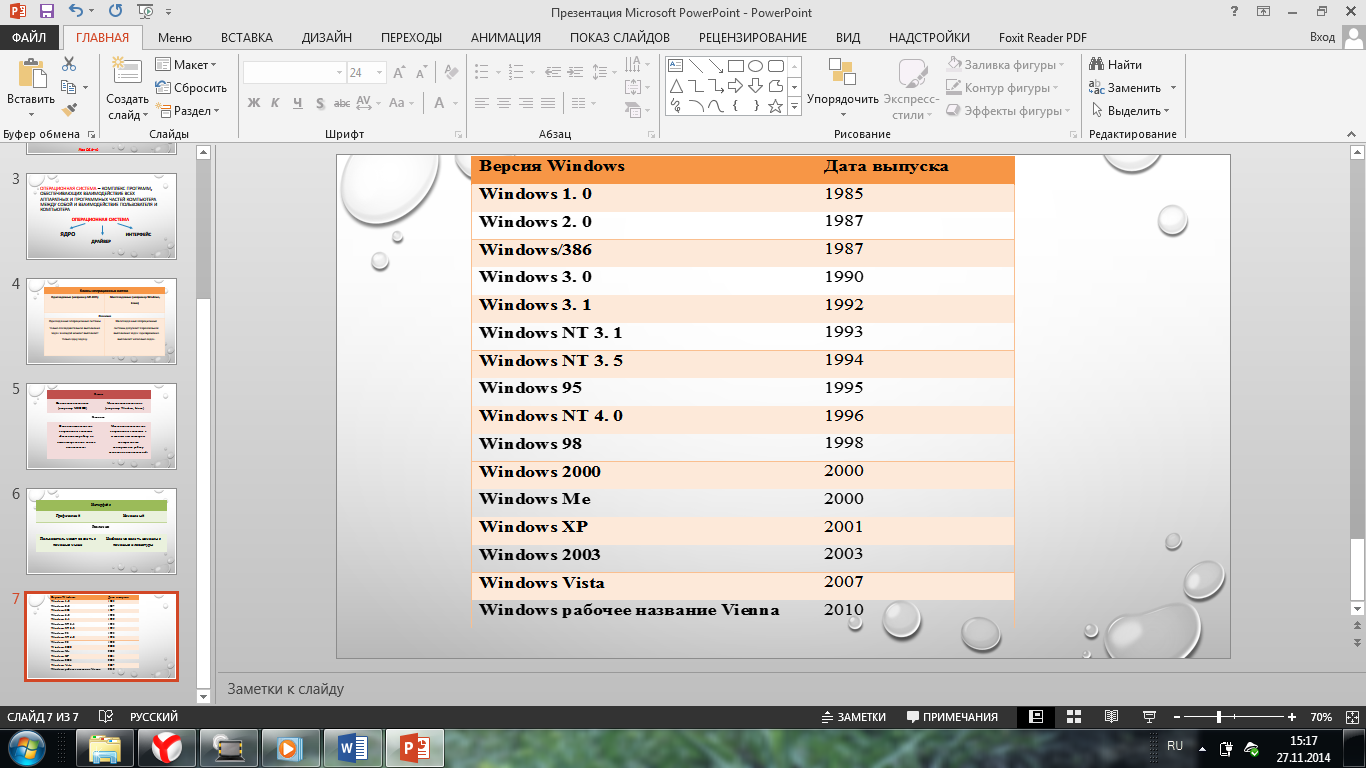Toggle justify text alignment
Viewport: 1366px width, 768px height.
548,103
